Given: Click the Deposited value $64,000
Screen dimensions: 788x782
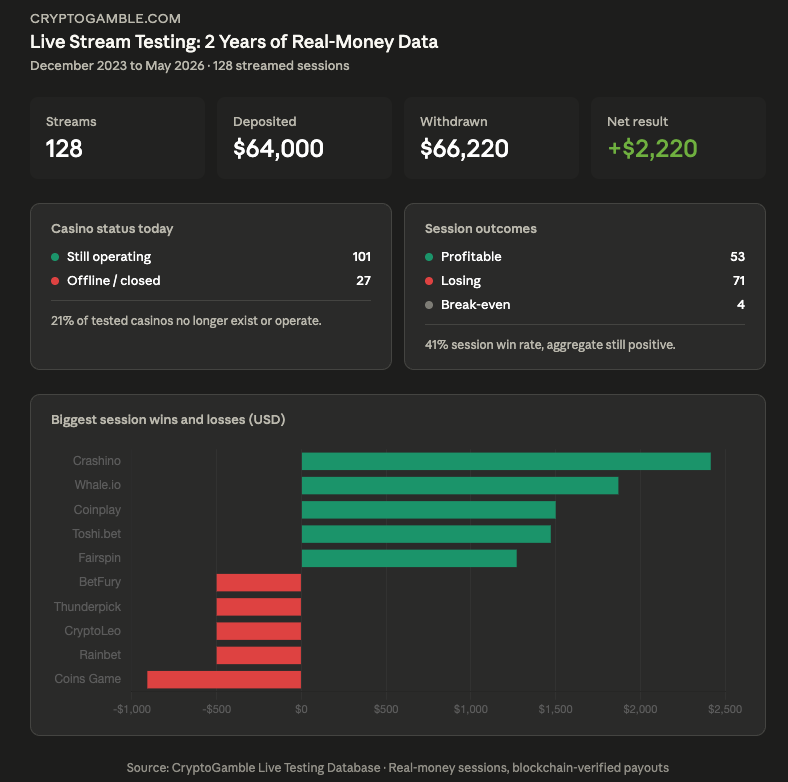Looking at the screenshot, I should (278, 149).
